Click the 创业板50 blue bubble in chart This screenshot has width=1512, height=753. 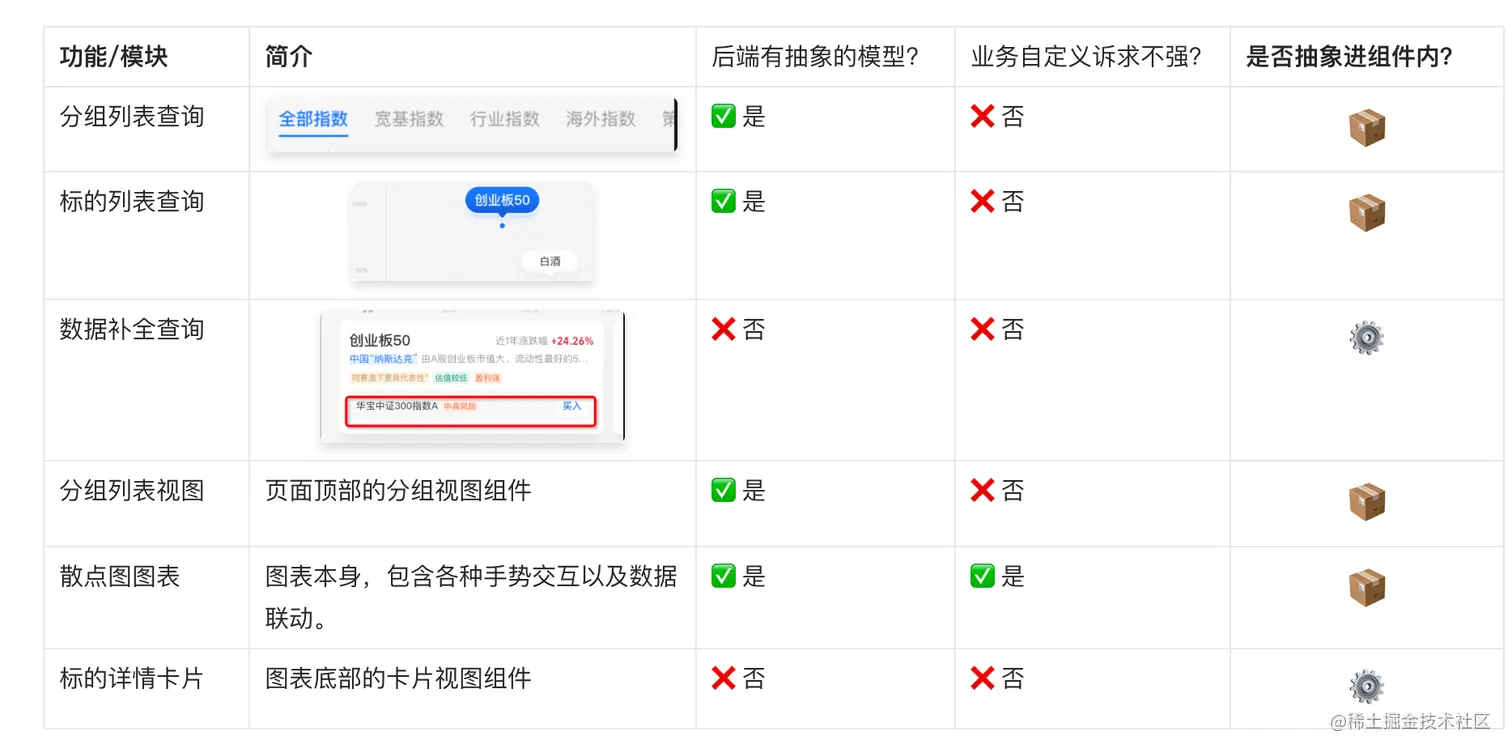pos(502,200)
